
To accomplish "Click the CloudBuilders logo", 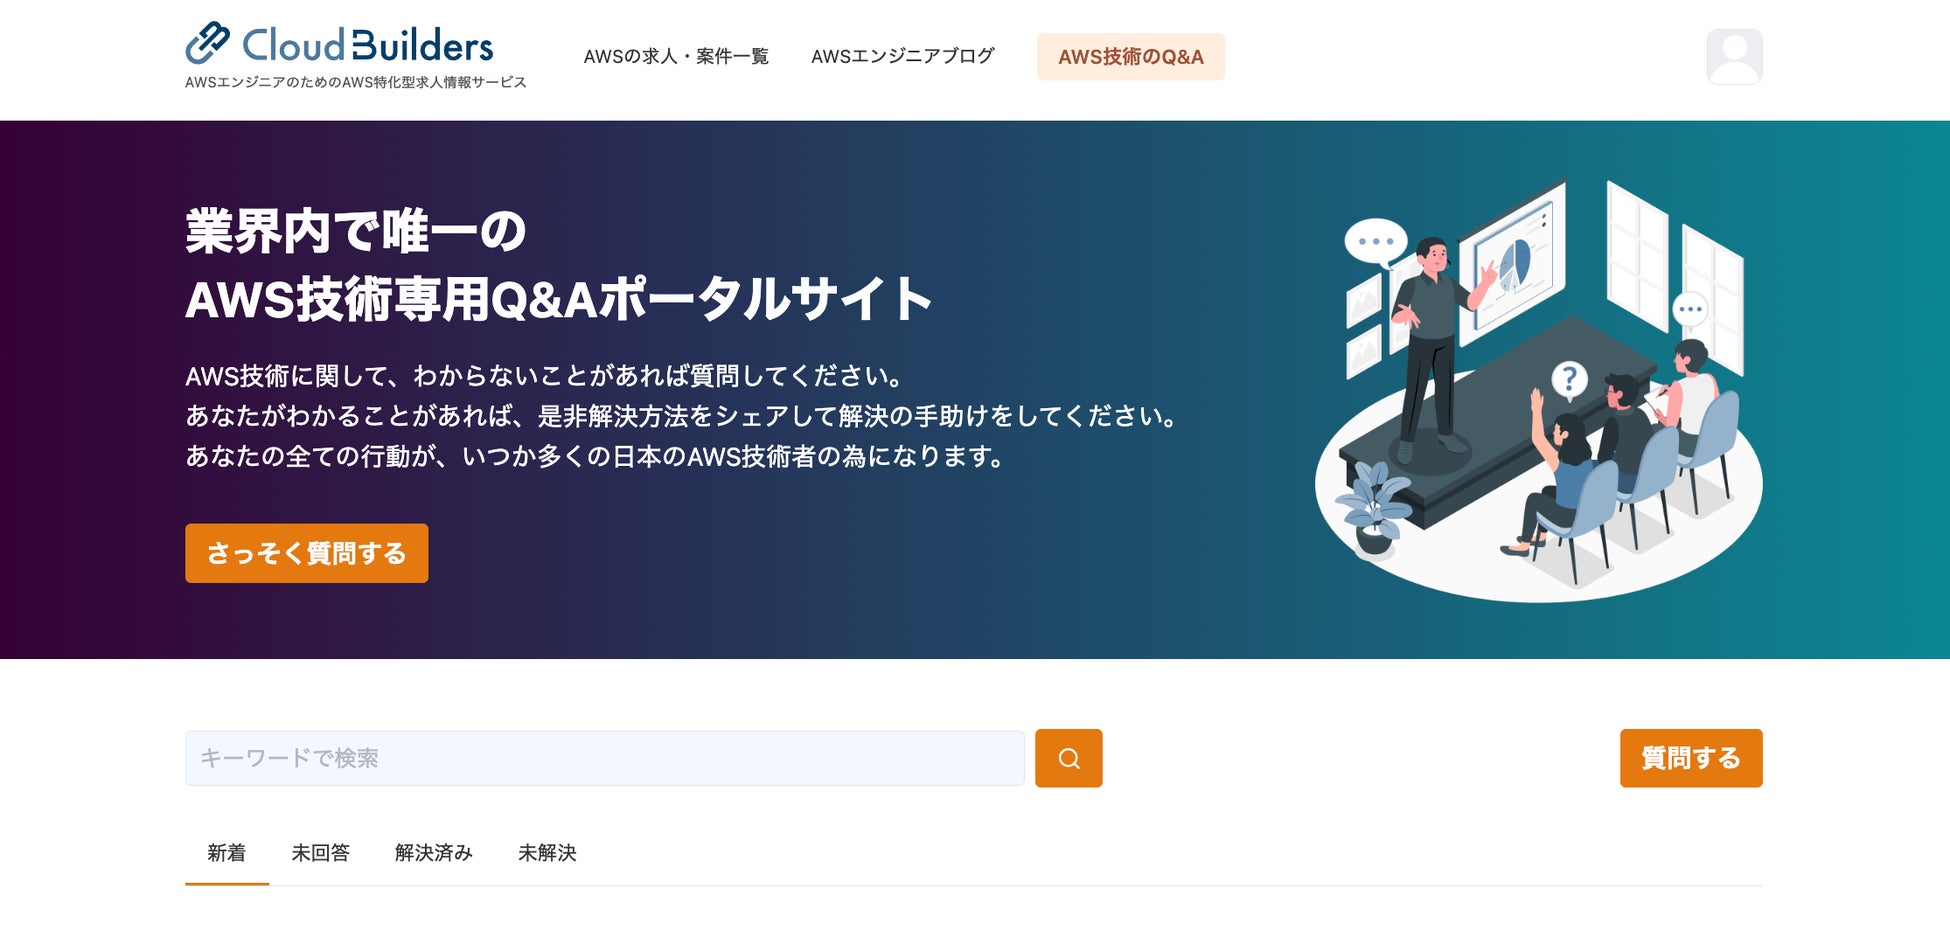I will 339,44.
